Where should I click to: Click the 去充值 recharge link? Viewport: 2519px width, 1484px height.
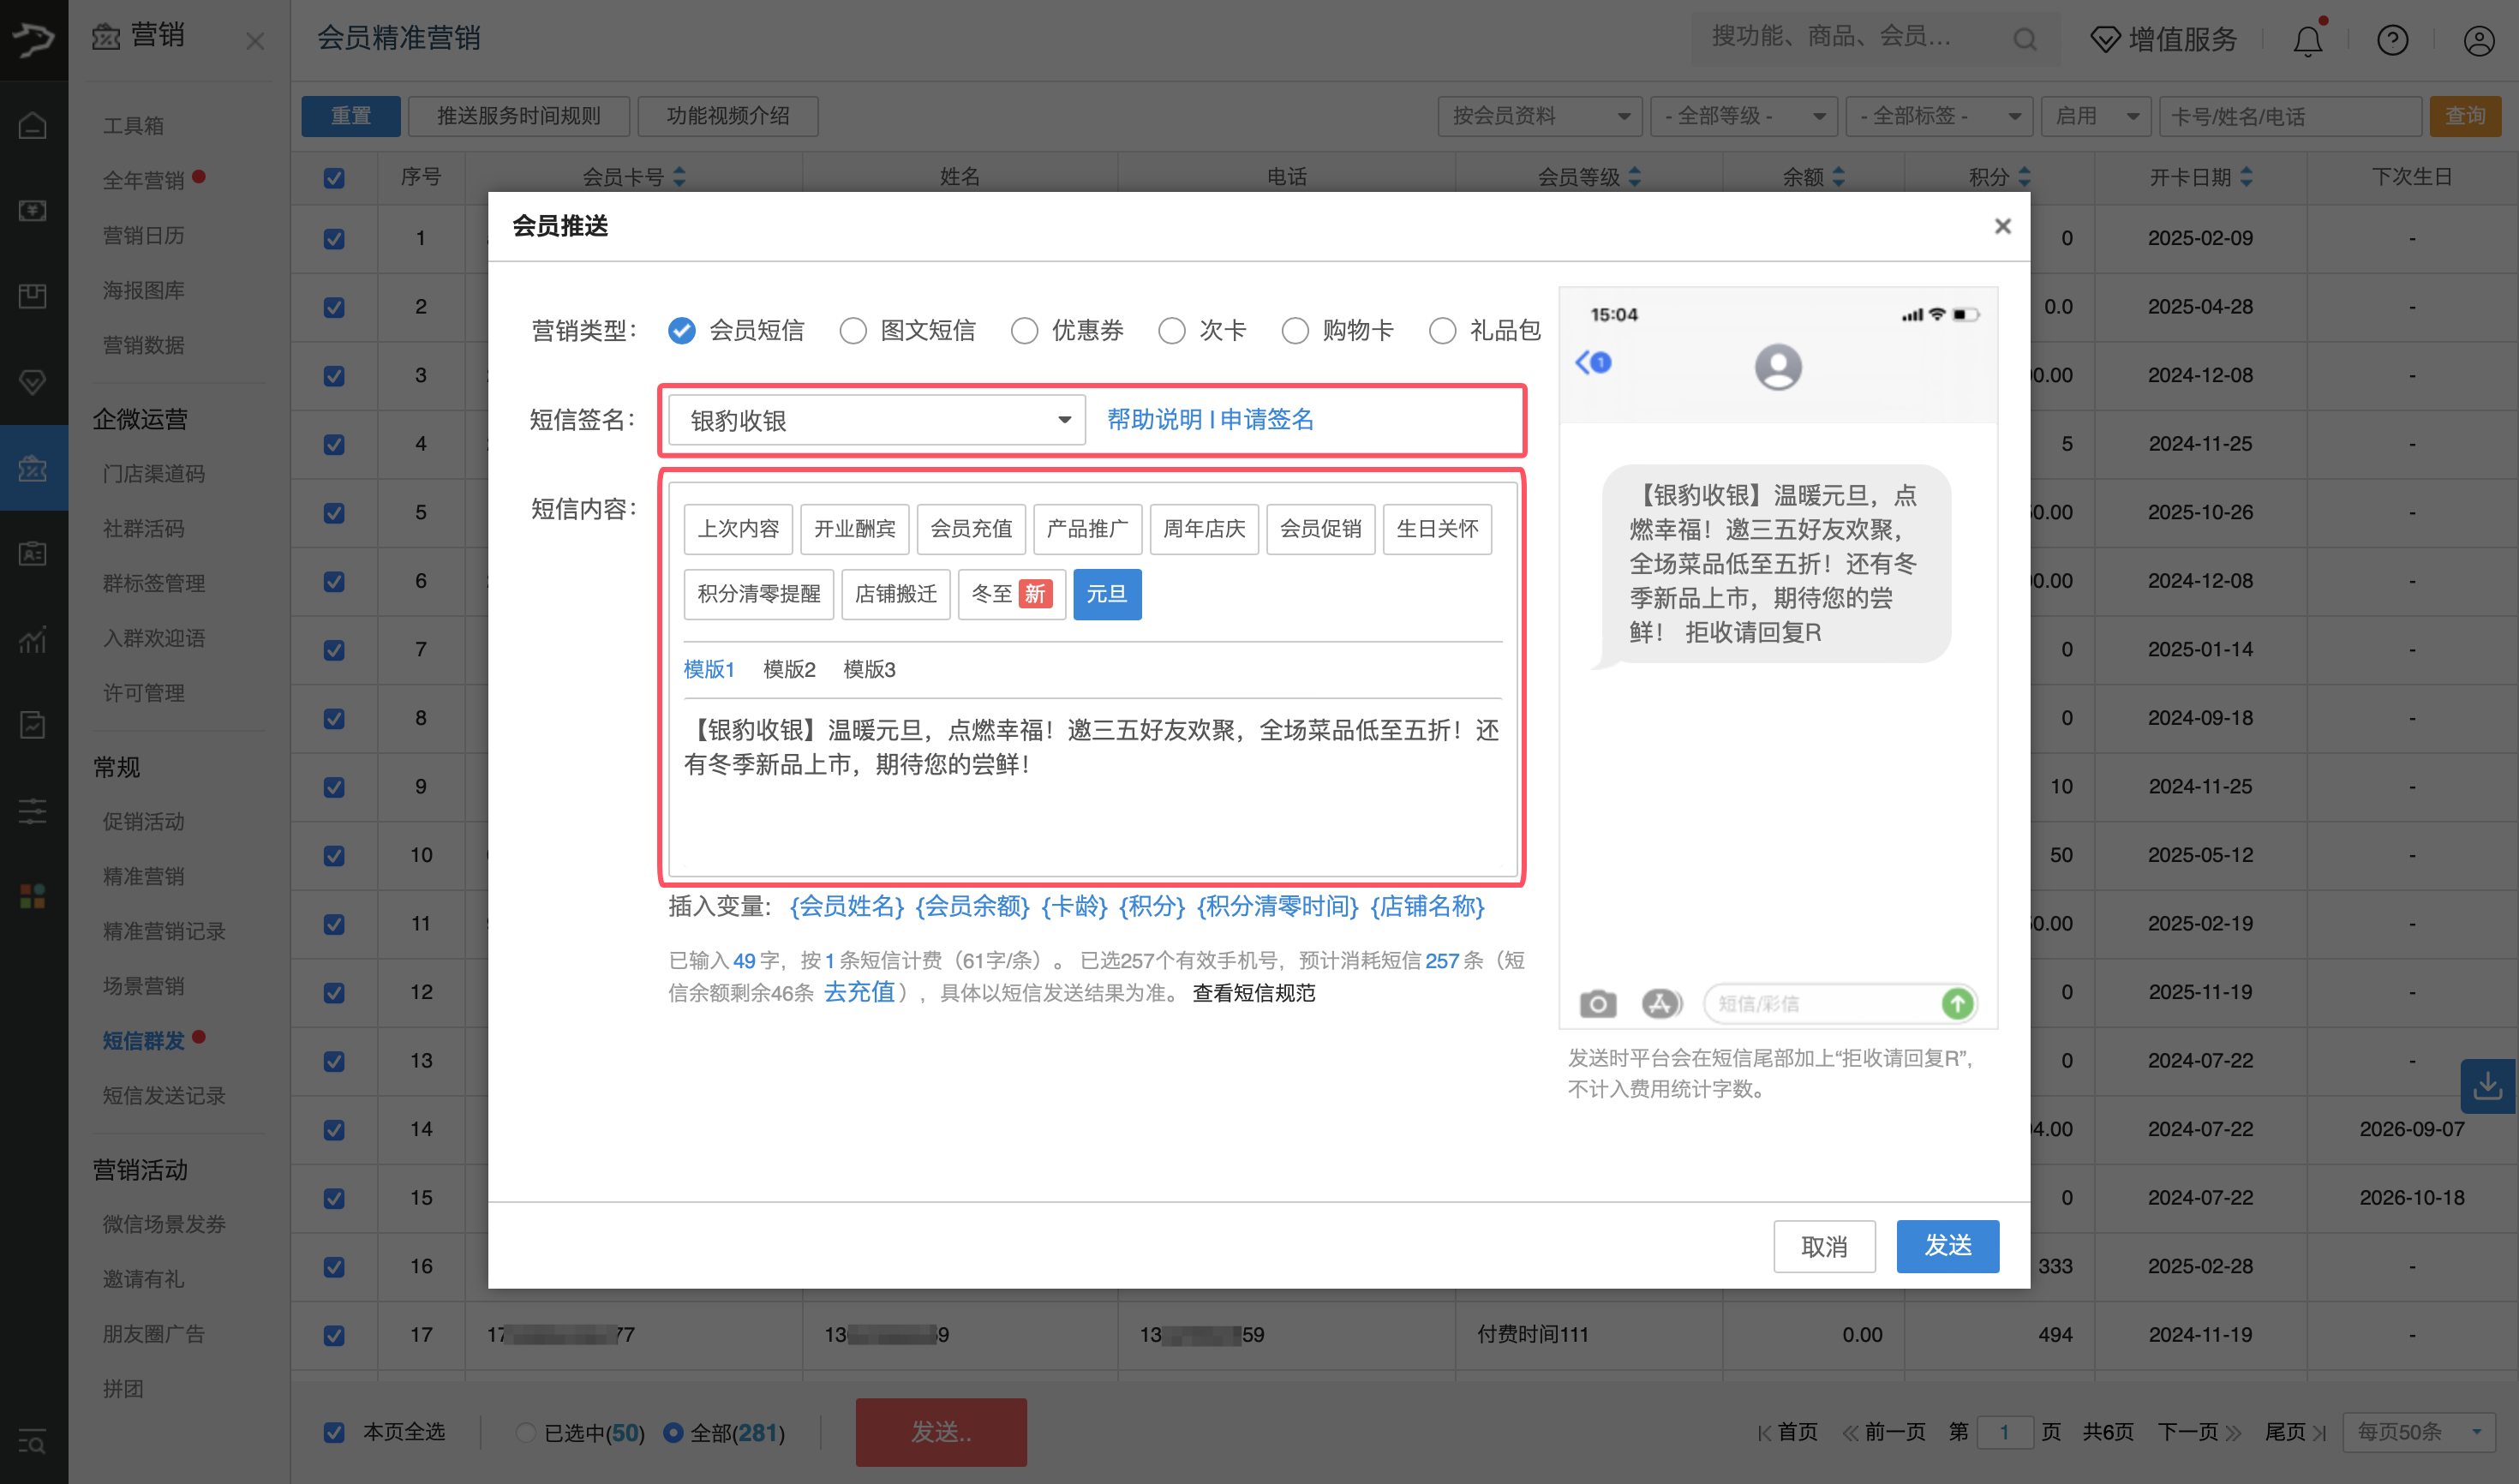pos(859,992)
